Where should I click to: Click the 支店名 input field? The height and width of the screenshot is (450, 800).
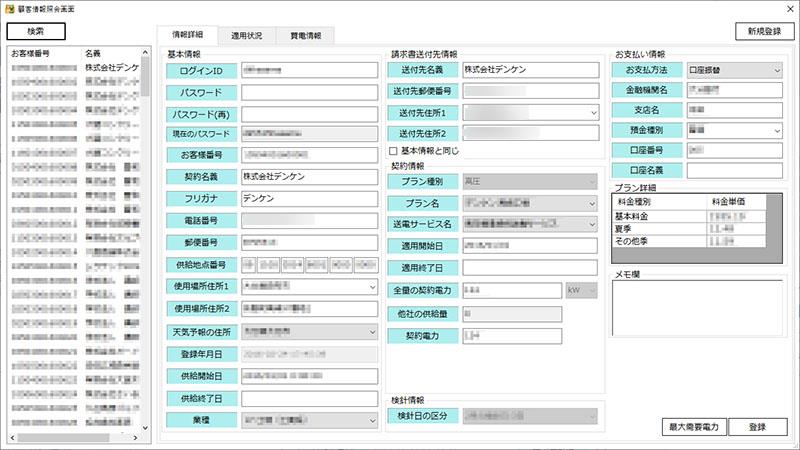(x=735, y=110)
